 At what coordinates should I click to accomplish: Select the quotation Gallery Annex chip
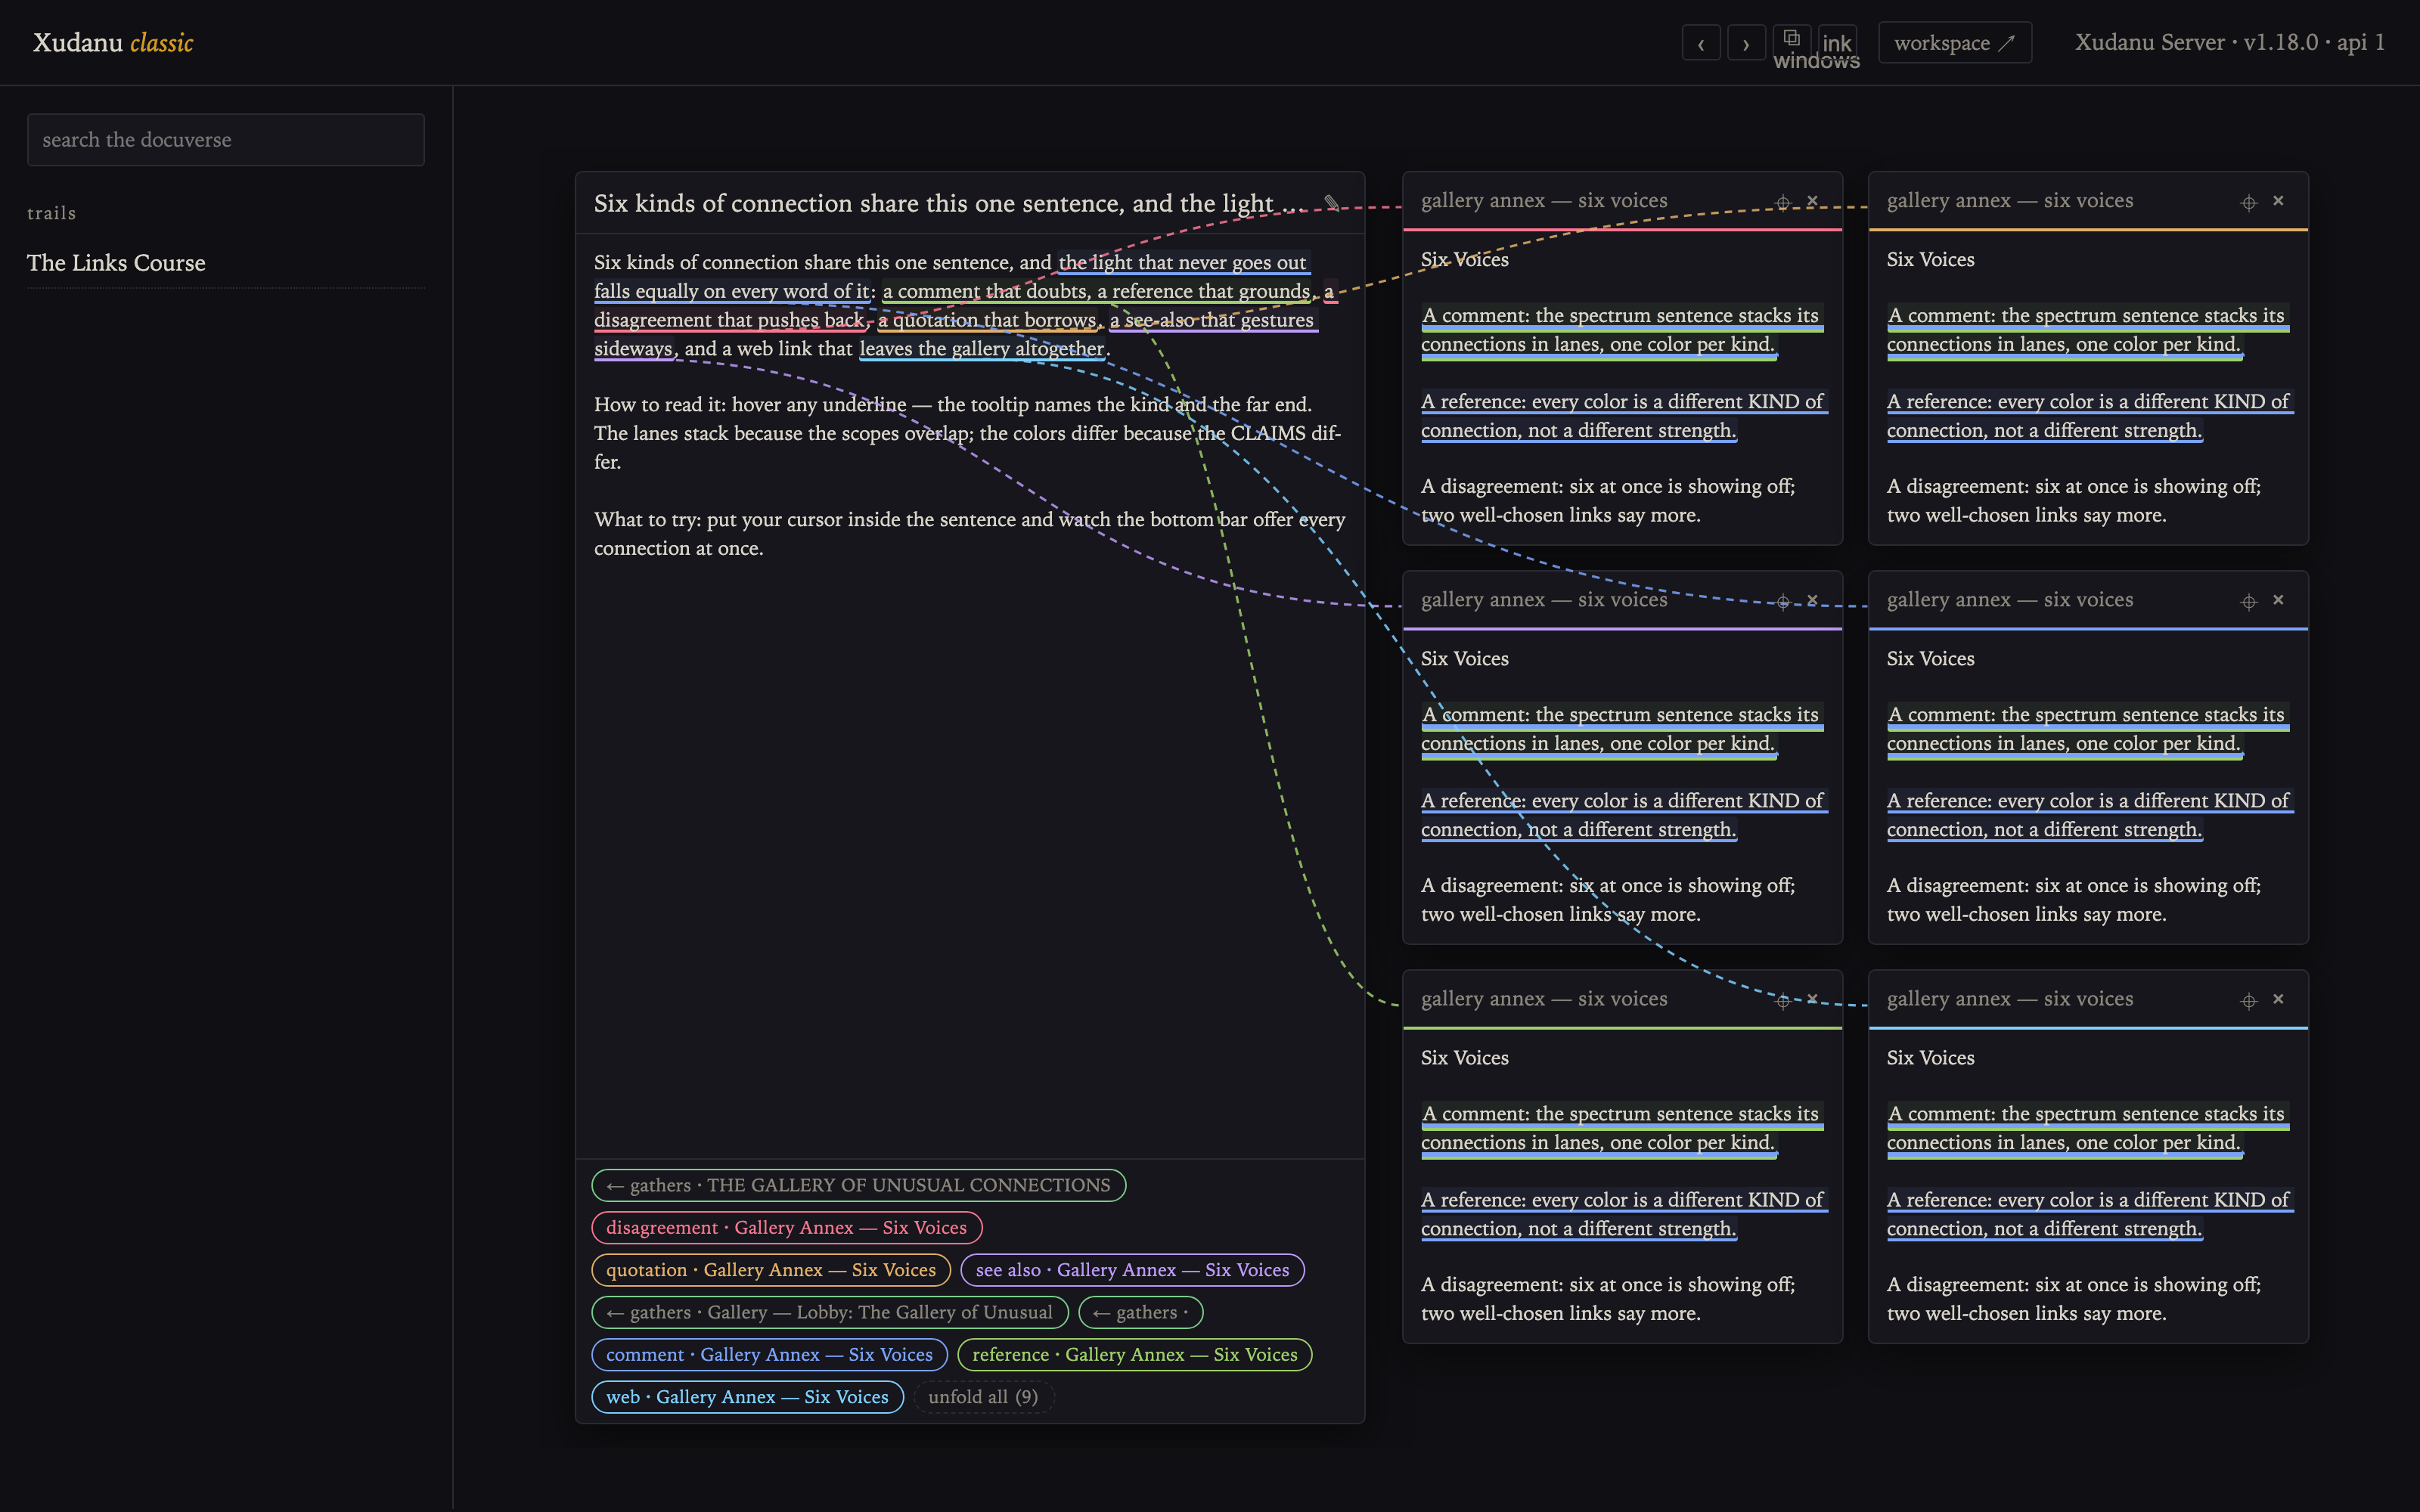coord(771,1270)
